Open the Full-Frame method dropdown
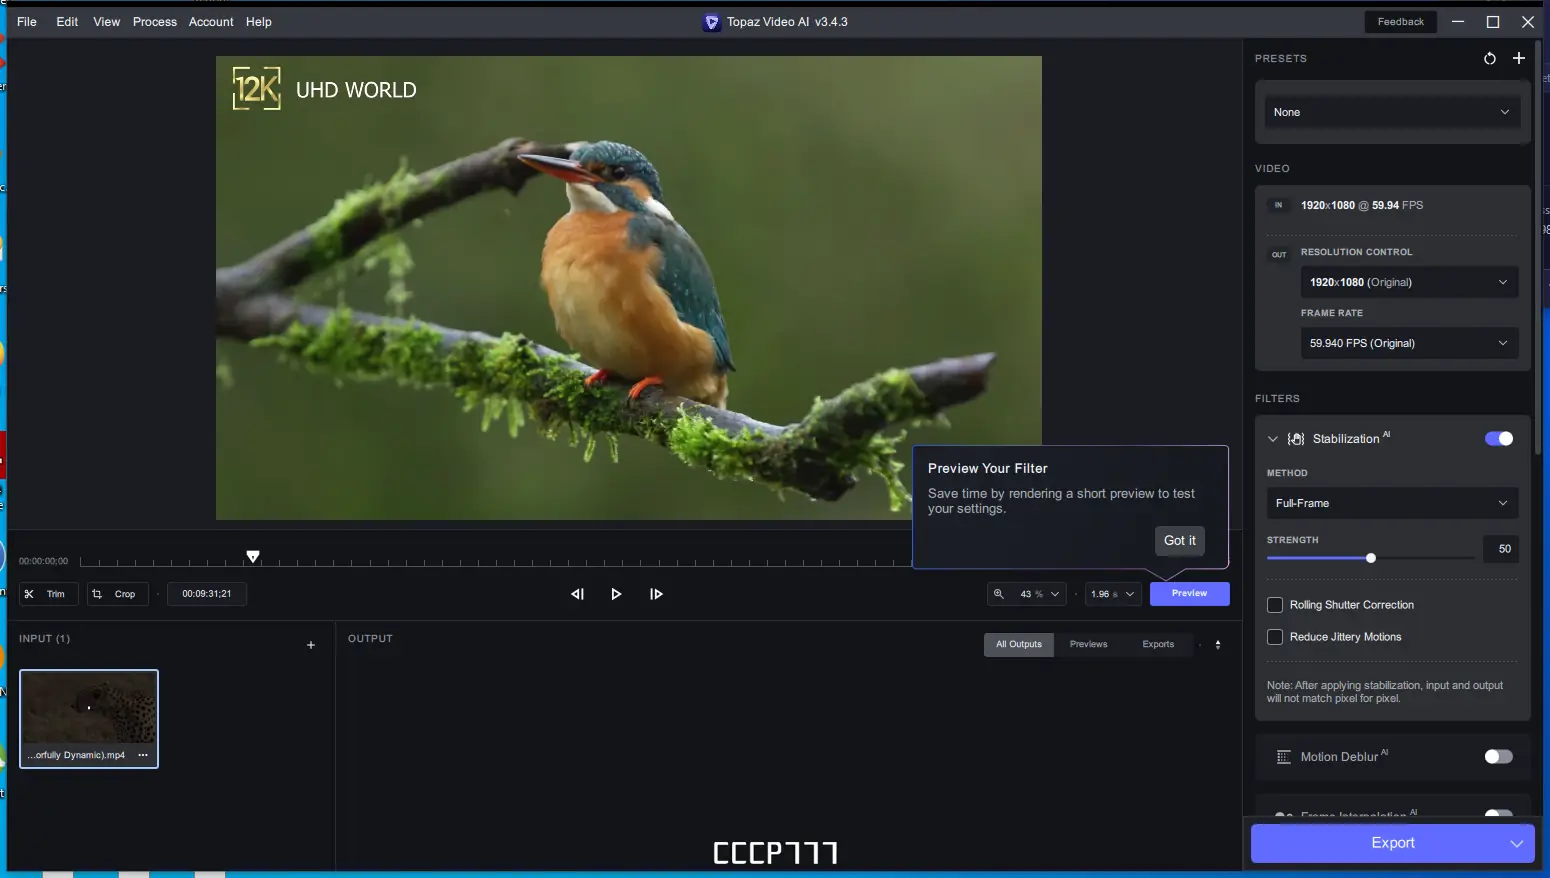 point(1392,503)
